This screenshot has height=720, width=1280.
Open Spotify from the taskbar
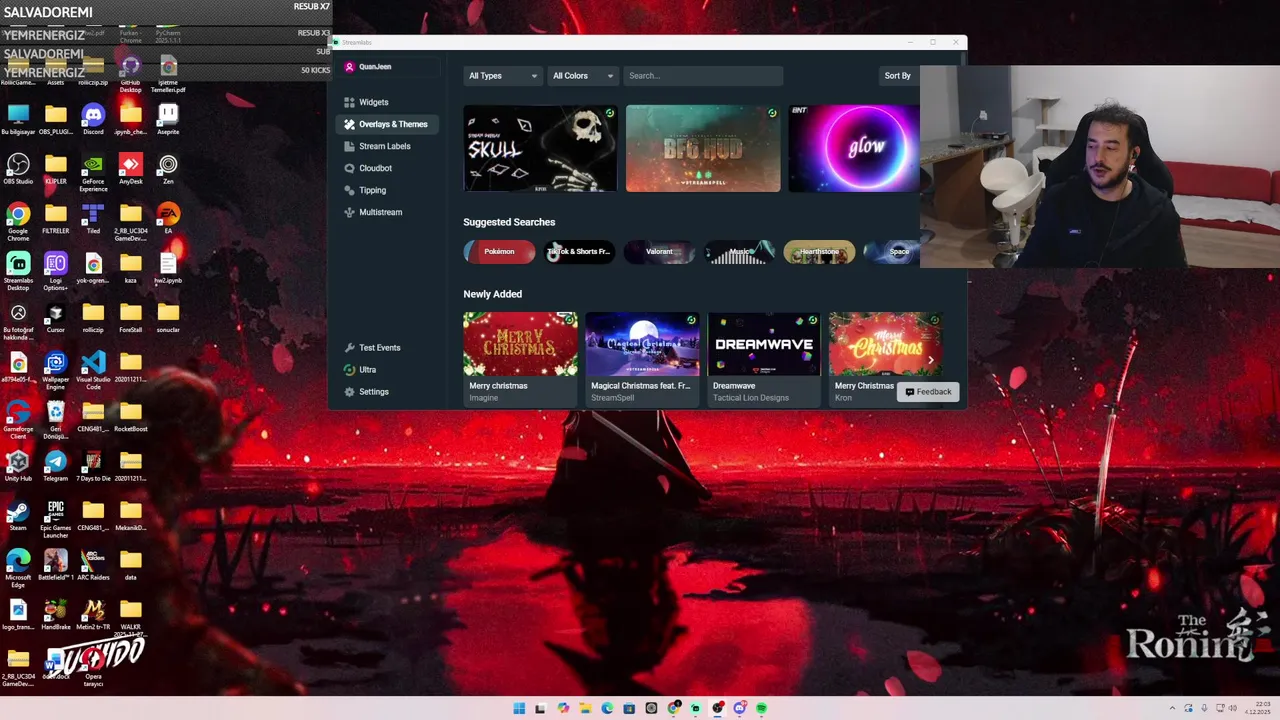(x=761, y=708)
